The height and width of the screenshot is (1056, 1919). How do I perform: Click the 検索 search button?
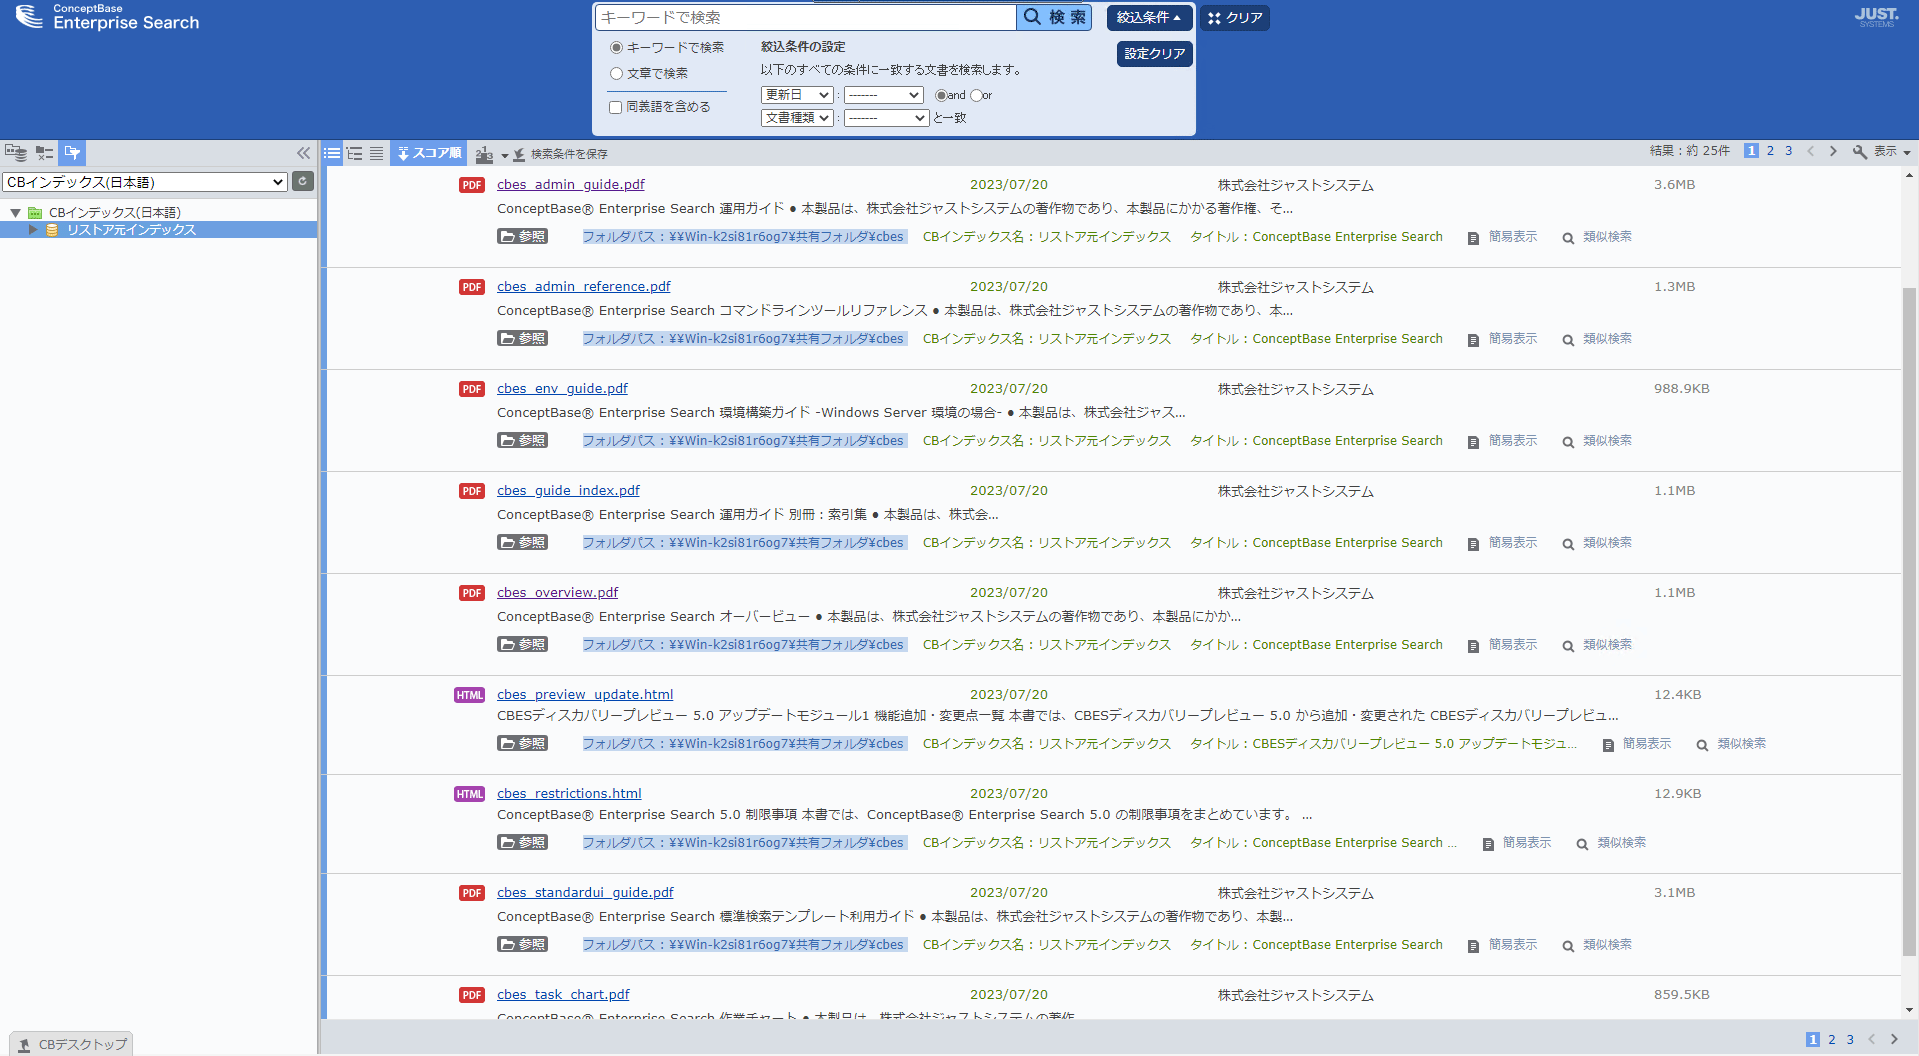pos(1056,17)
